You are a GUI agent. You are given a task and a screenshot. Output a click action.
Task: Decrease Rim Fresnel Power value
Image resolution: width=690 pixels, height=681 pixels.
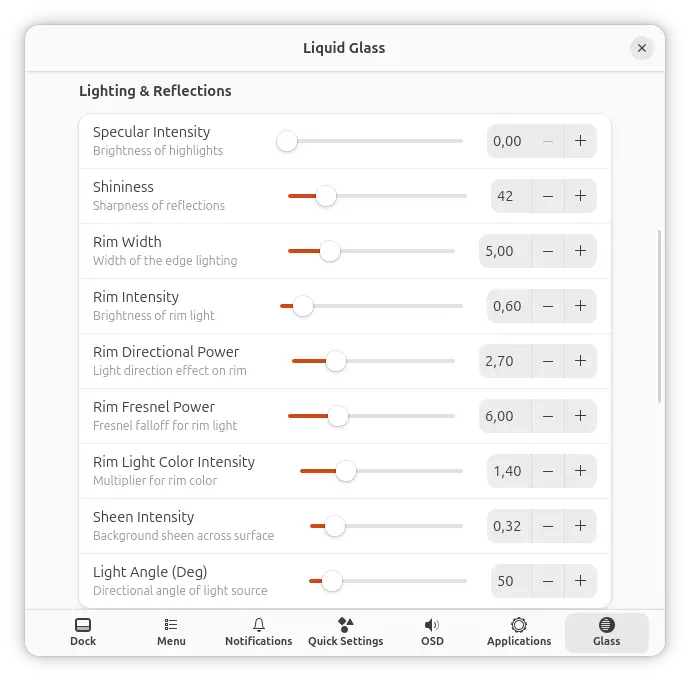(548, 416)
